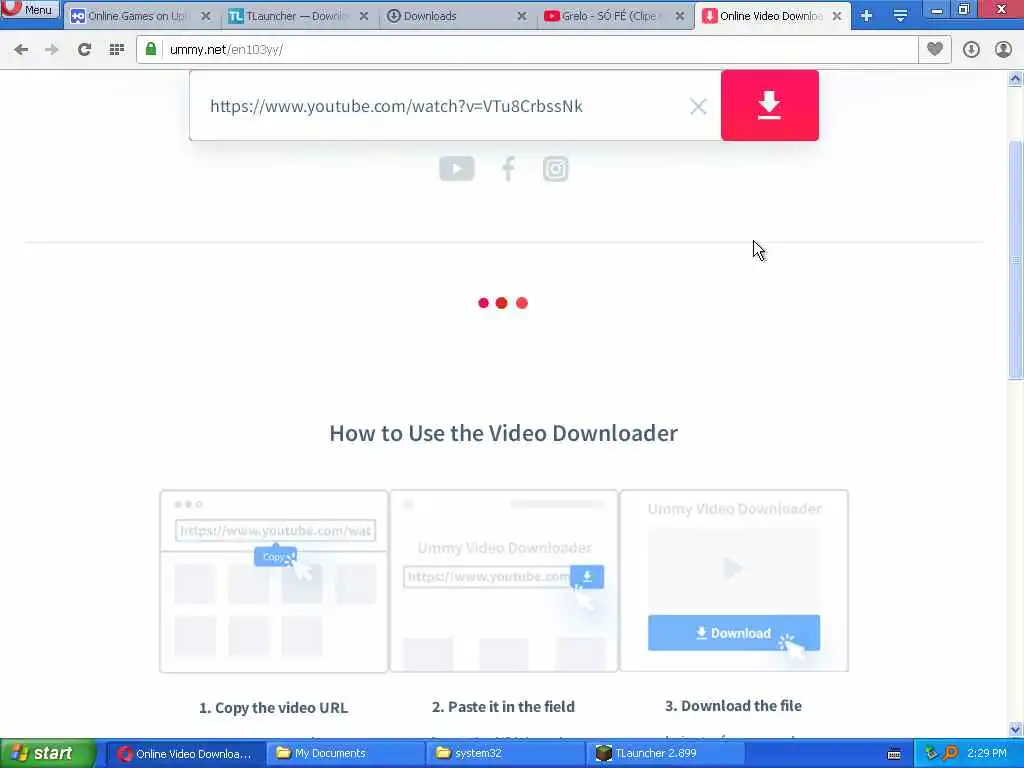Open the Windows start button

(47, 753)
